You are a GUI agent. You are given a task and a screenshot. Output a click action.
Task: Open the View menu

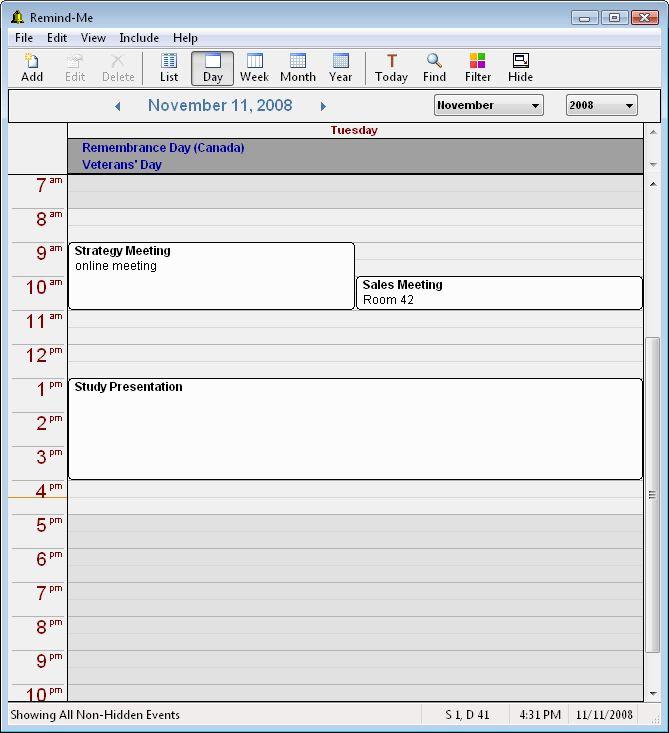click(93, 38)
